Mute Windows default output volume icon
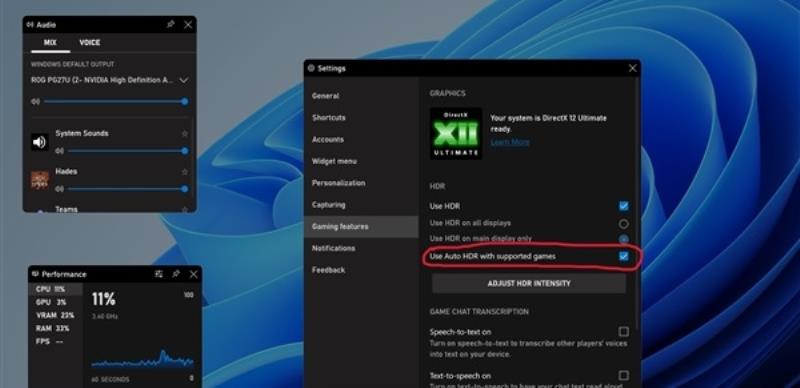The image size is (800, 388). click(35, 102)
